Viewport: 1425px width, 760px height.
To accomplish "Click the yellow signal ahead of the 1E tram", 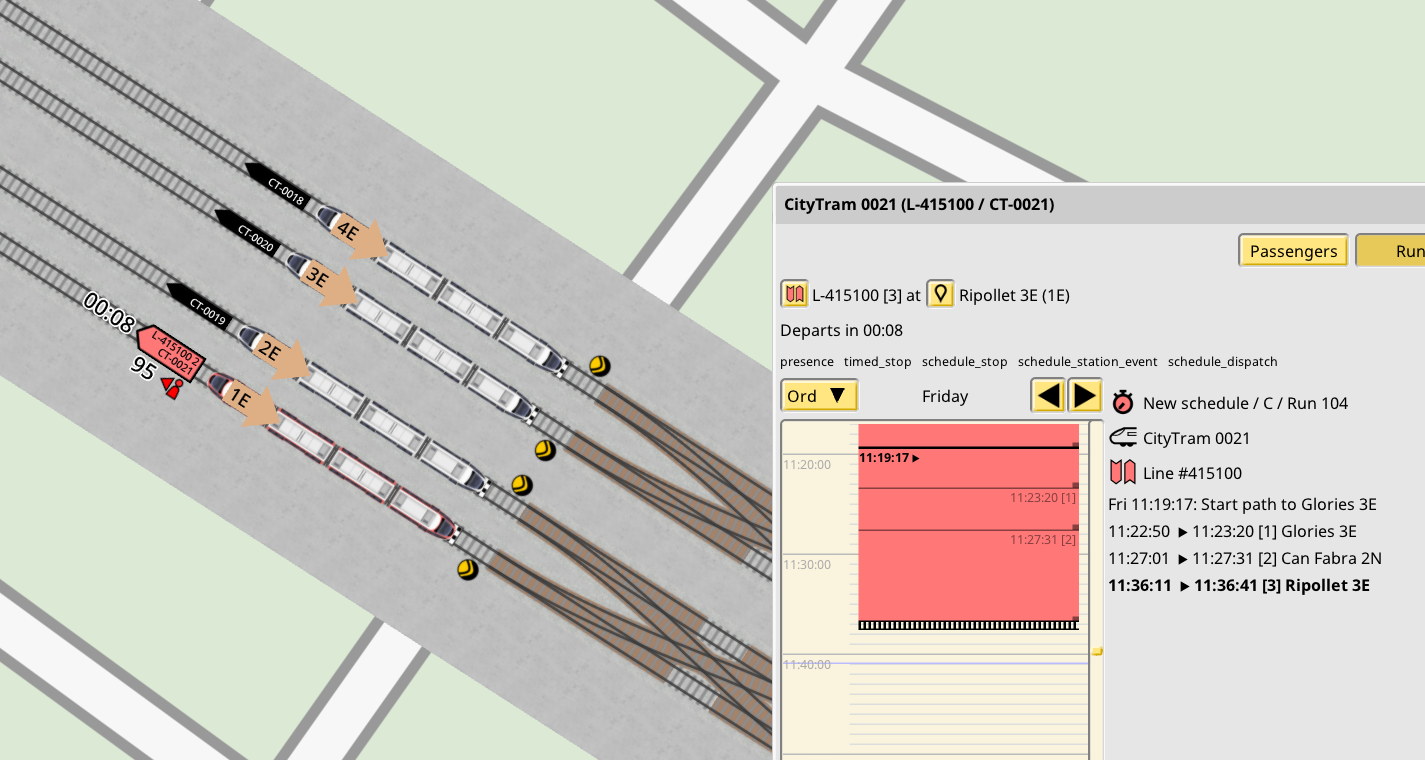I will 467,569.
